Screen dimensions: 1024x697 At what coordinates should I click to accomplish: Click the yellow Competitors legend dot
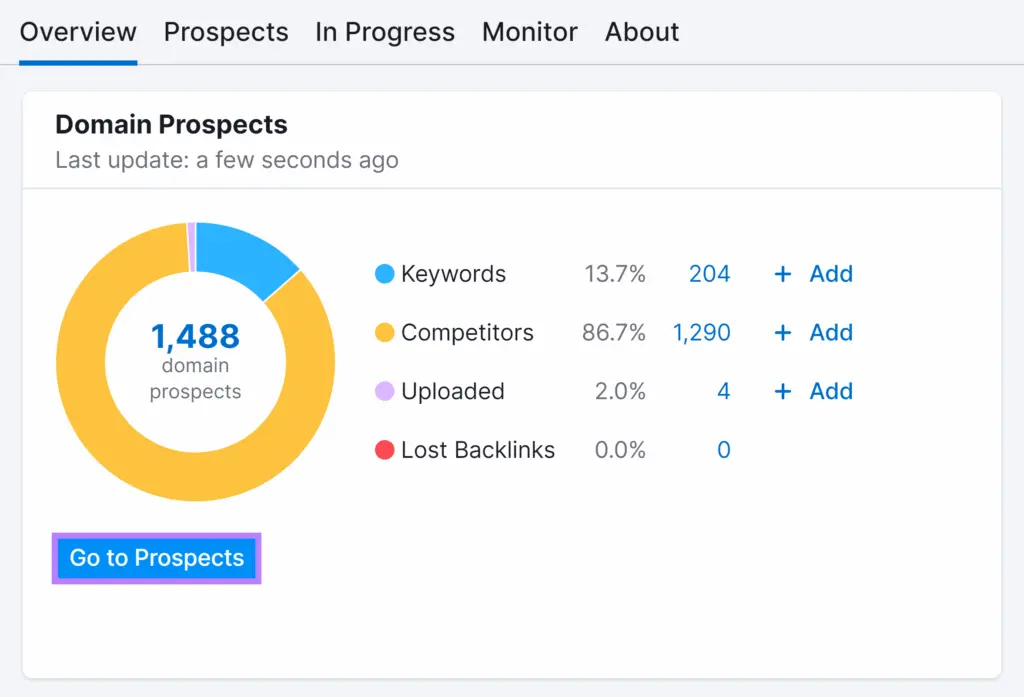click(x=384, y=333)
